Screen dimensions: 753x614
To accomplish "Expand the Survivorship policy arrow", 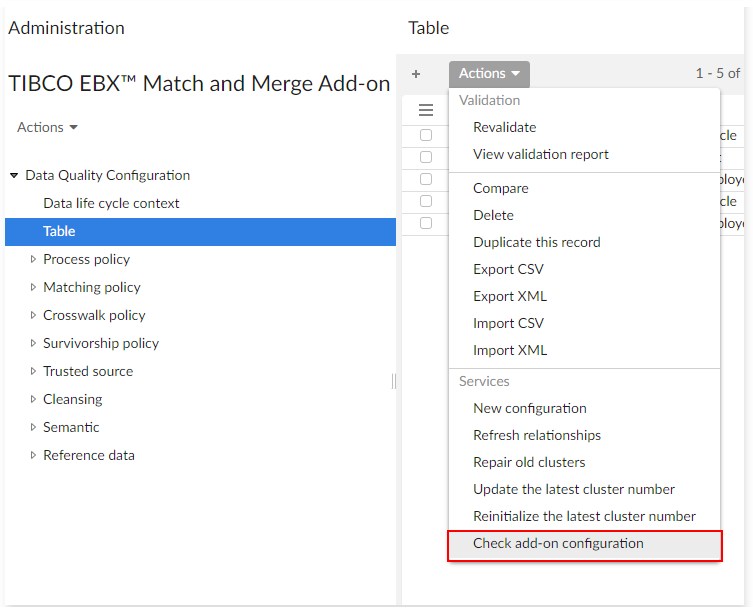I will click(33, 343).
